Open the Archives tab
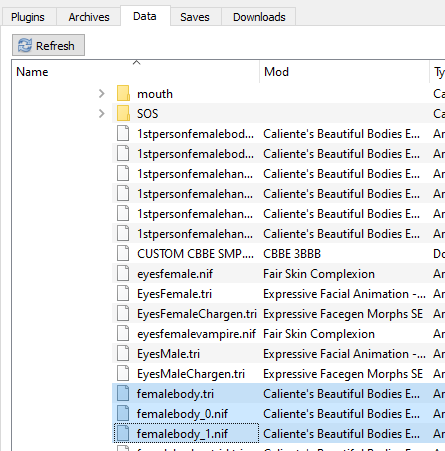Viewport: 445px width, 451px height. click(x=89, y=17)
